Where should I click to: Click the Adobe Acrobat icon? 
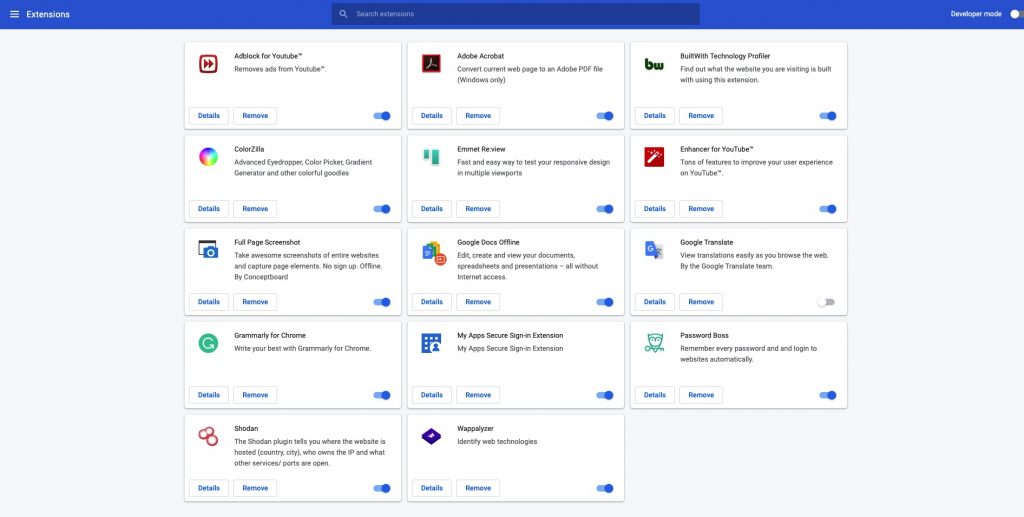[x=431, y=63]
